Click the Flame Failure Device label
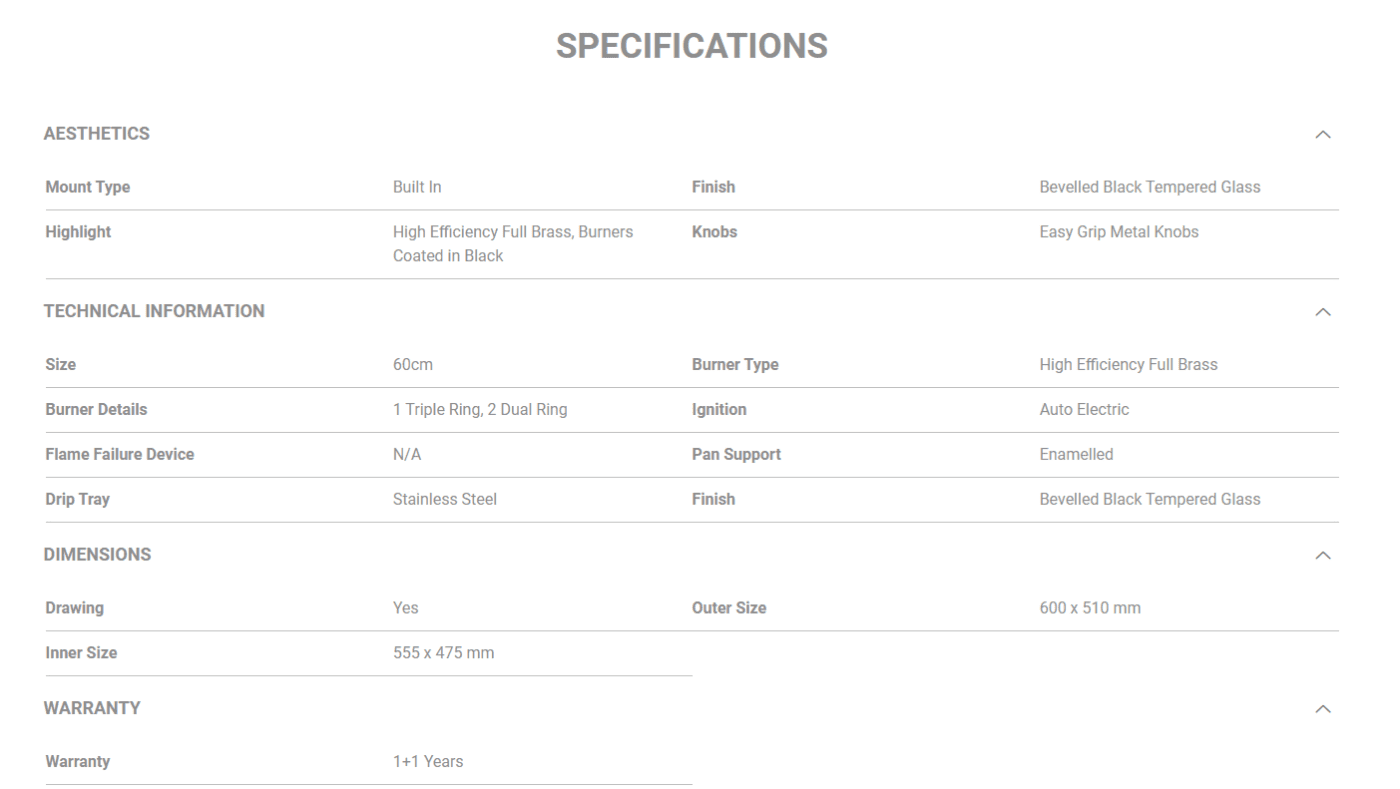Screen dimensions: 1400x789 pyautogui.click(x=120, y=455)
